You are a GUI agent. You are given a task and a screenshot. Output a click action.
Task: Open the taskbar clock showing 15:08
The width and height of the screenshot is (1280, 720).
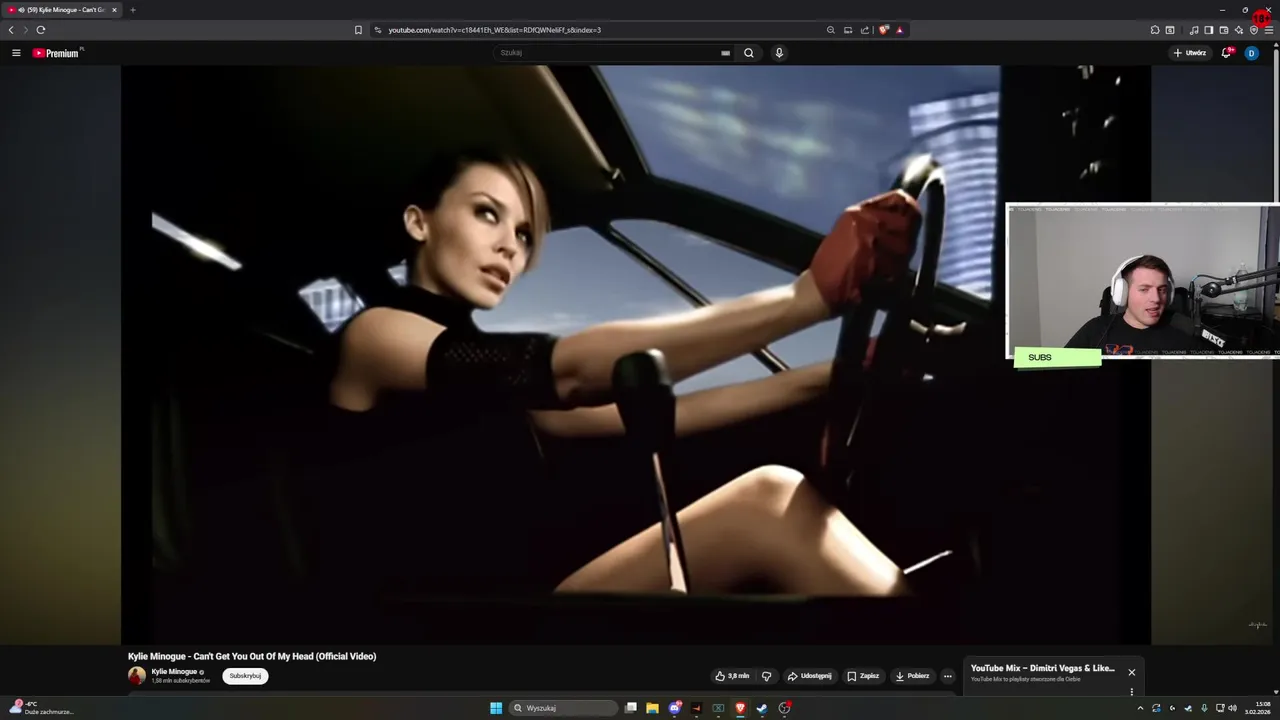1257,708
